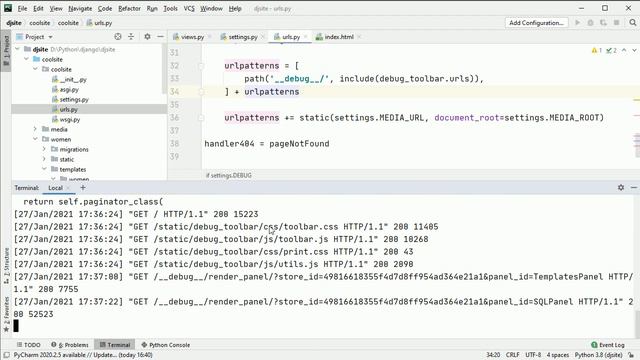Add a new terminal session
The image size is (640, 360).
point(83,188)
